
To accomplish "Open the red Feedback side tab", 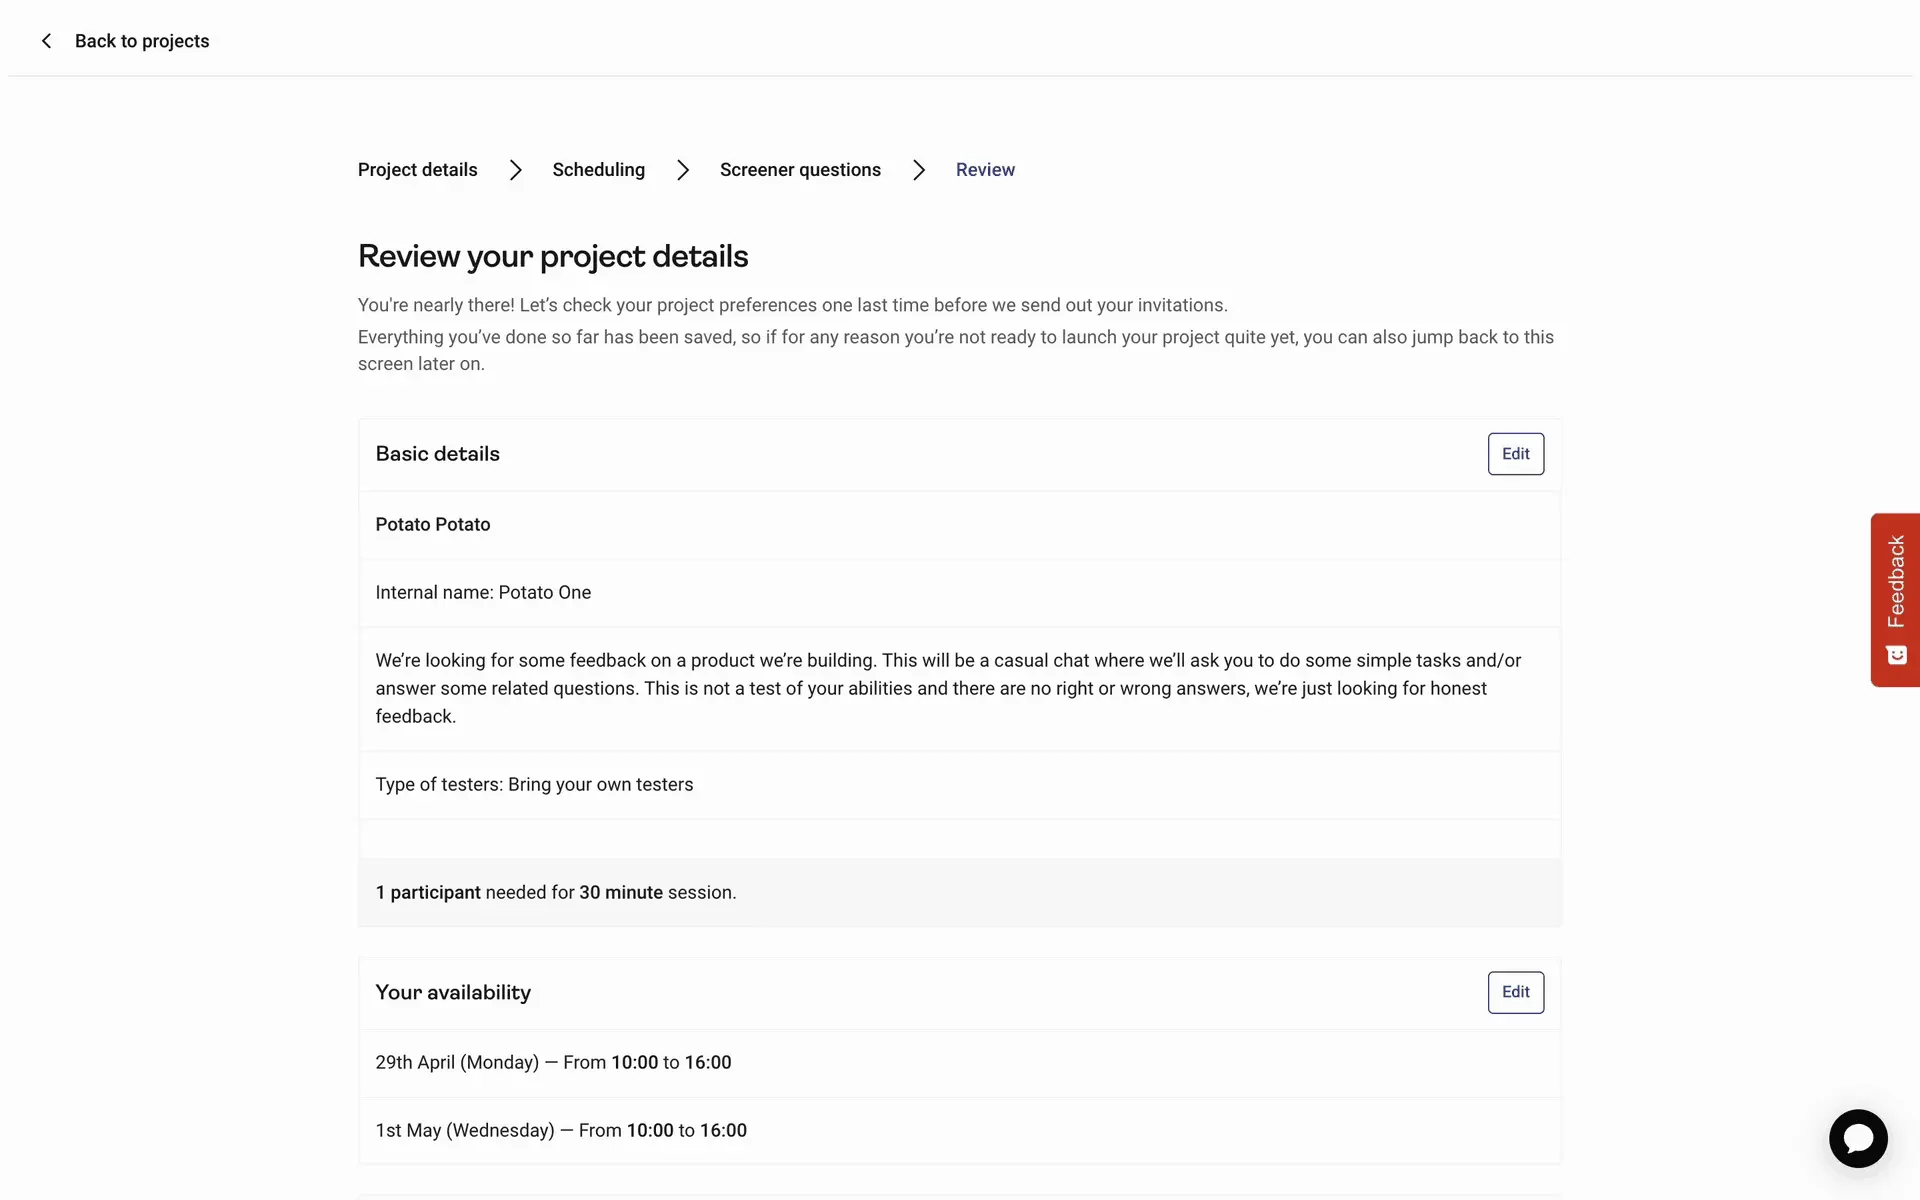I will pos(1895,582).
